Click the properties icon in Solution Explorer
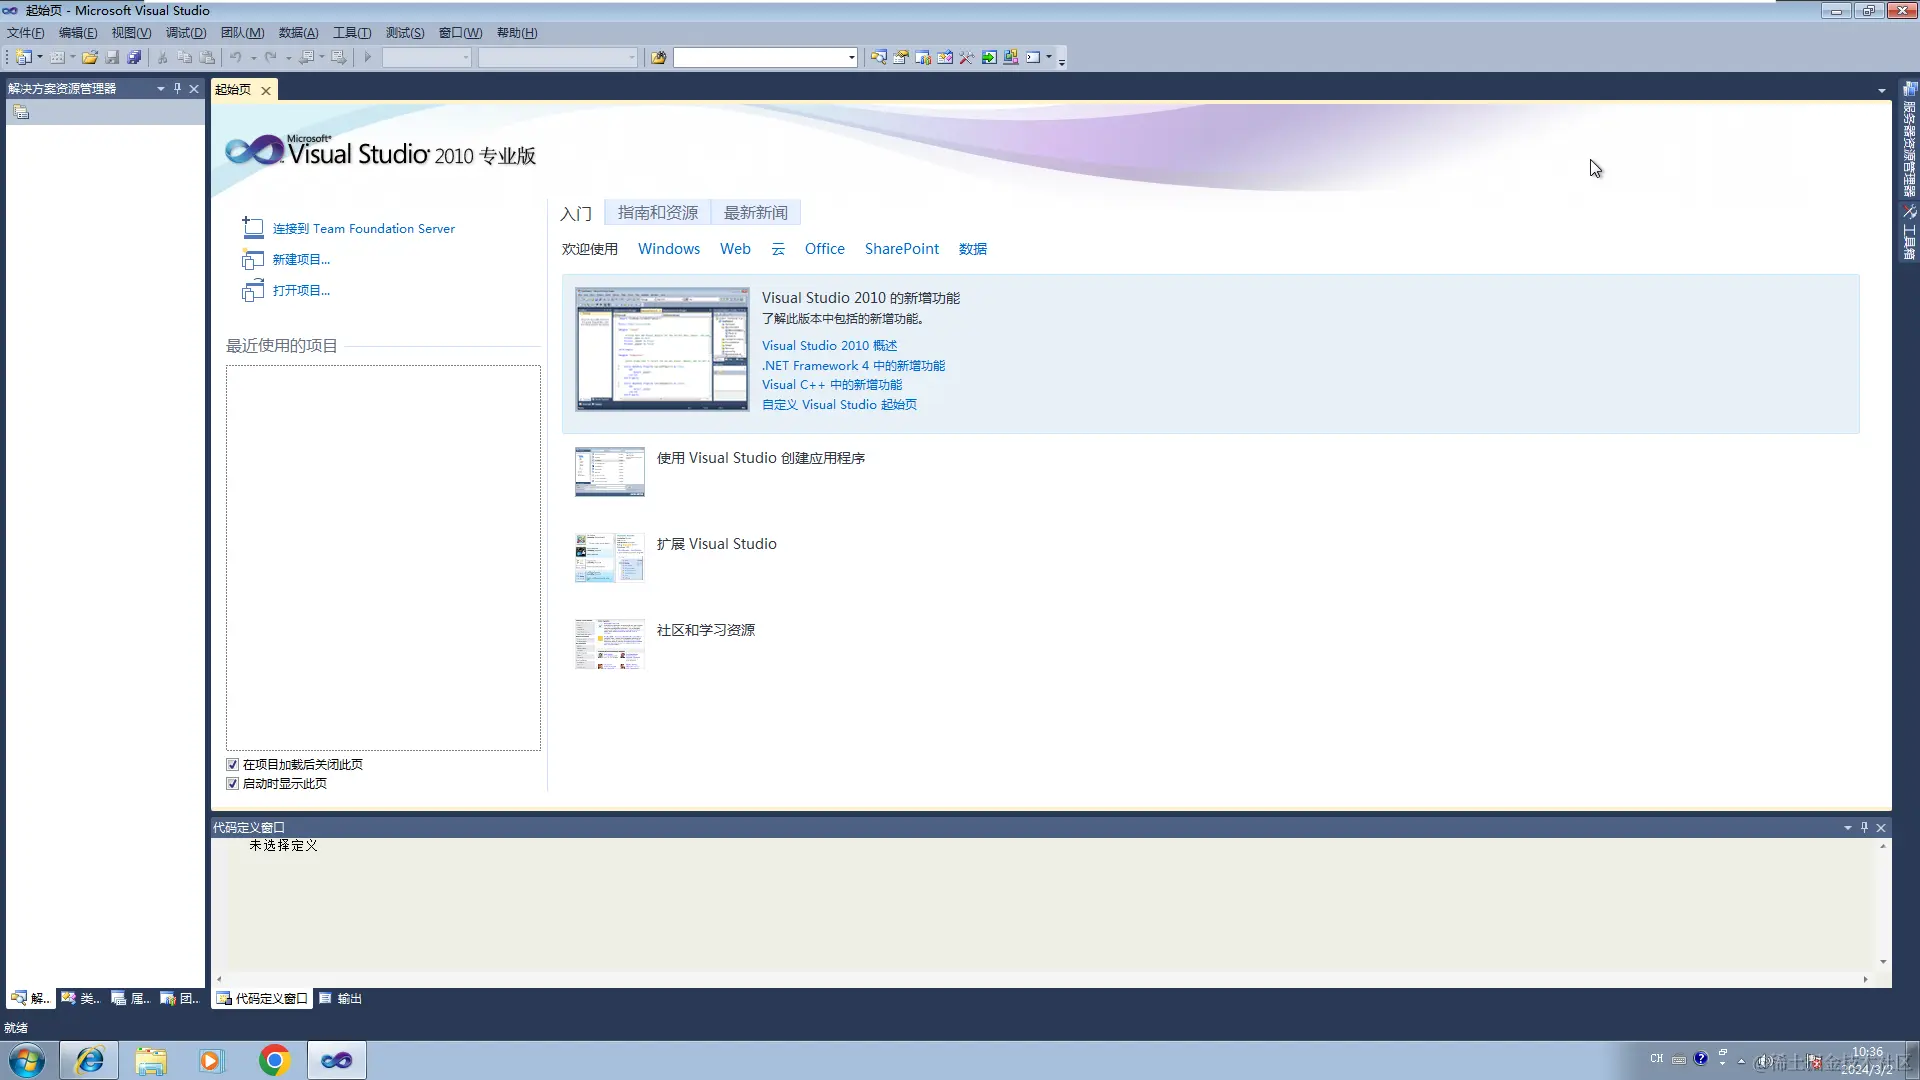The height and width of the screenshot is (1080, 1920). click(21, 113)
